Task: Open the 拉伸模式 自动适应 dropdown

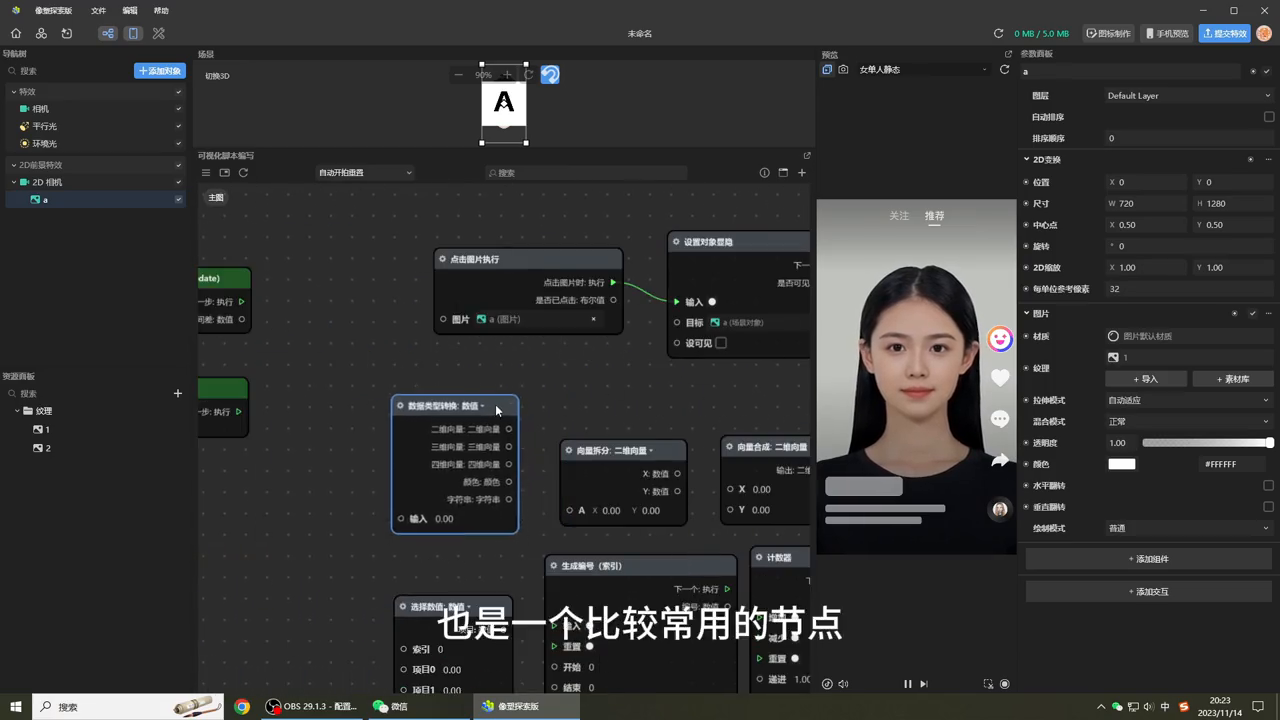Action: pyautogui.click(x=1189, y=400)
